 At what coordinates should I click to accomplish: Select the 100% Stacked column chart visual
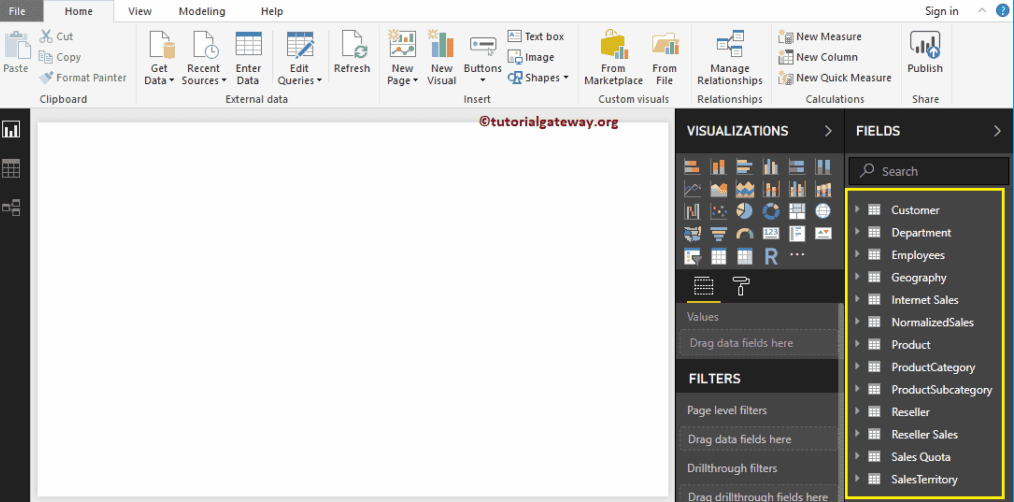pyautogui.click(x=823, y=167)
